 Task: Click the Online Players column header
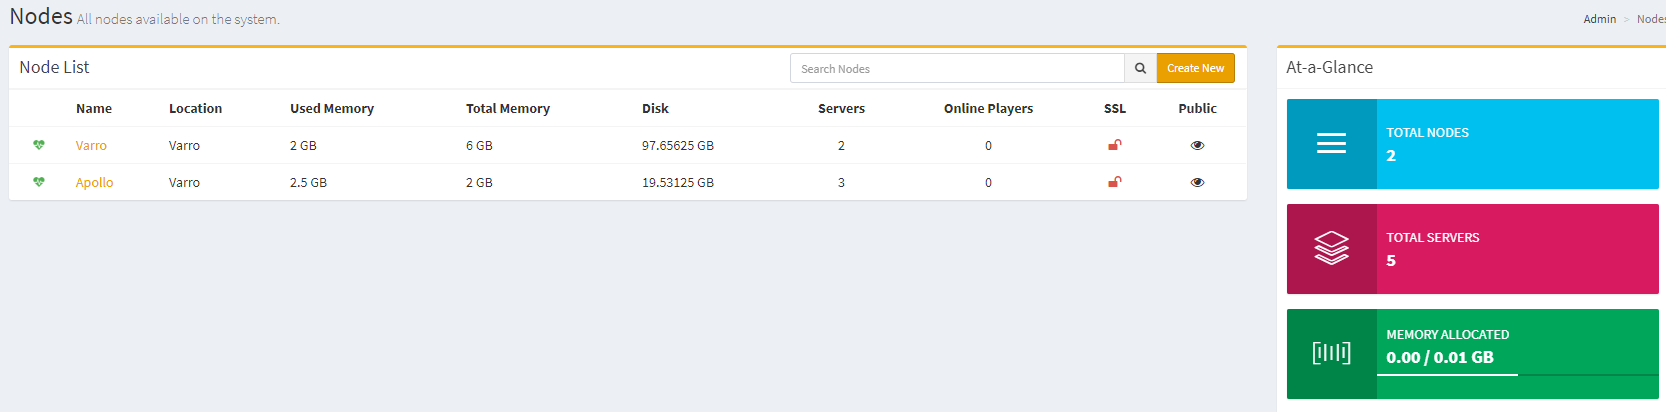tap(988, 108)
